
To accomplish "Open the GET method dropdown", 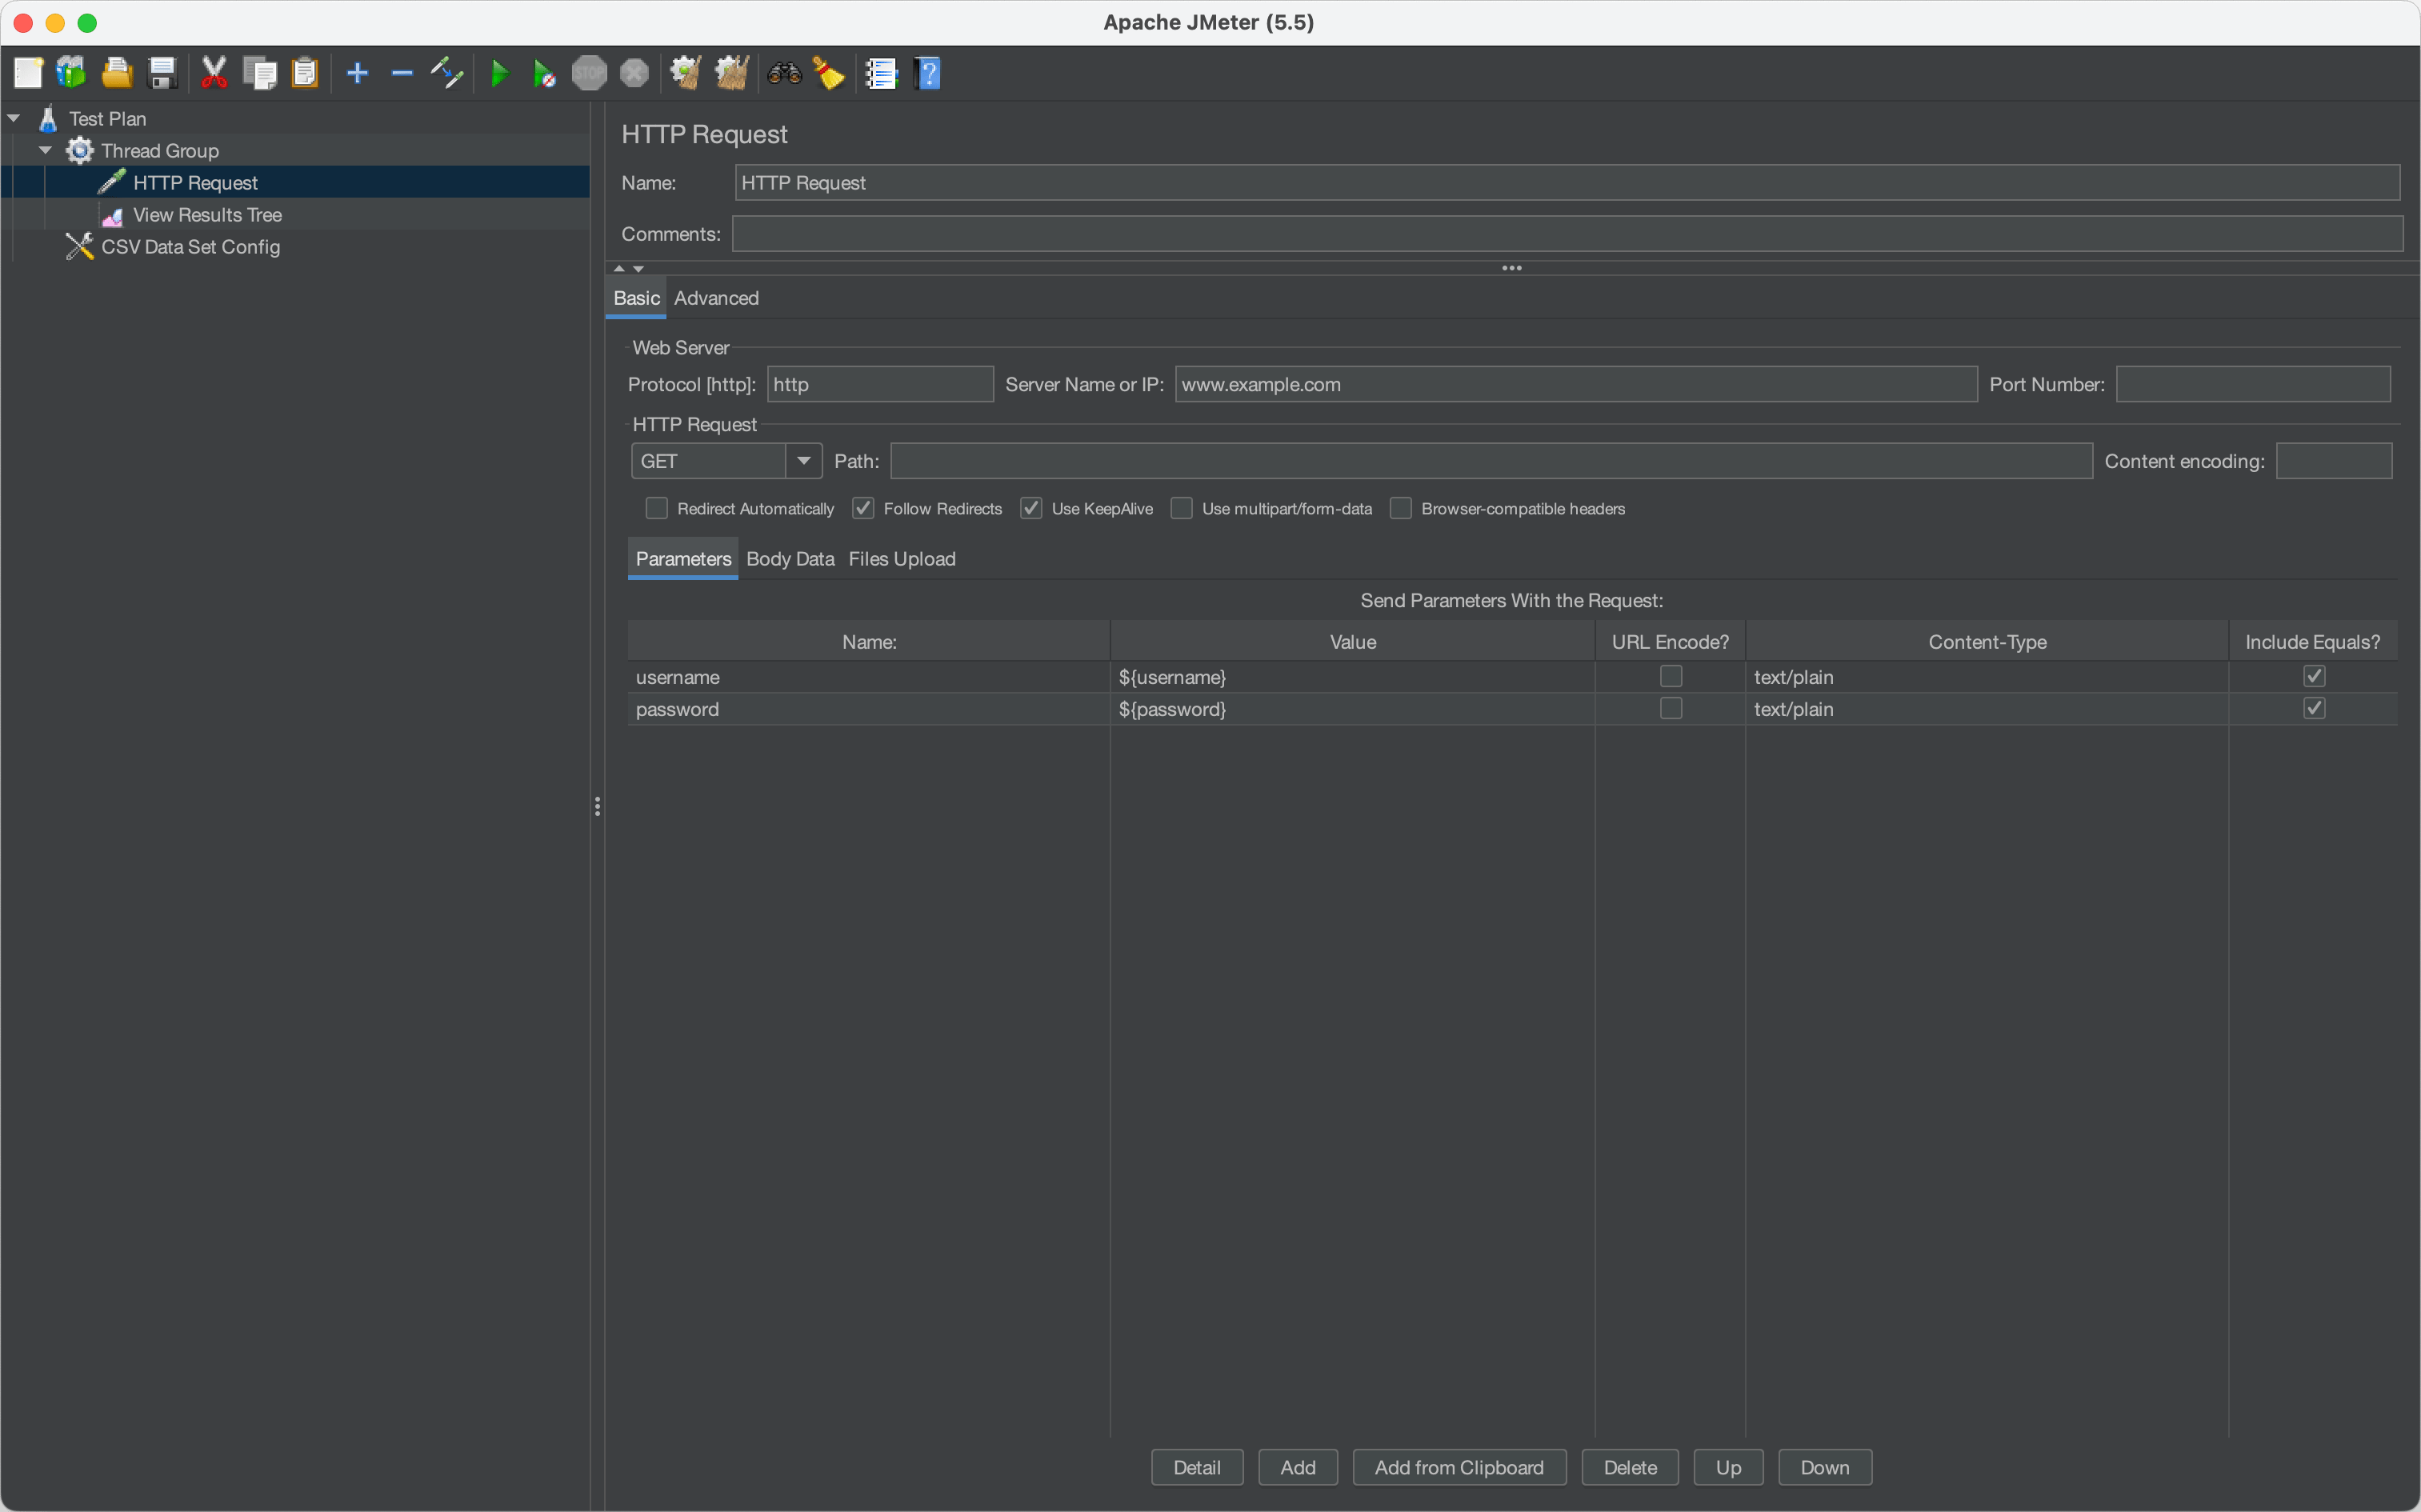I will coord(803,461).
